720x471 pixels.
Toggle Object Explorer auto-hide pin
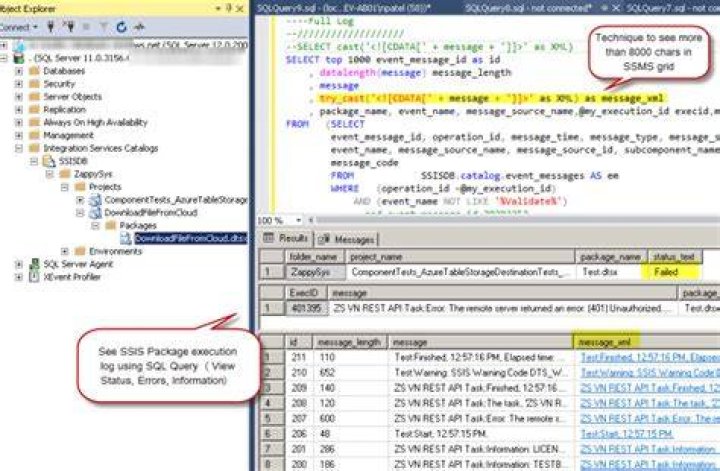(229, 8)
